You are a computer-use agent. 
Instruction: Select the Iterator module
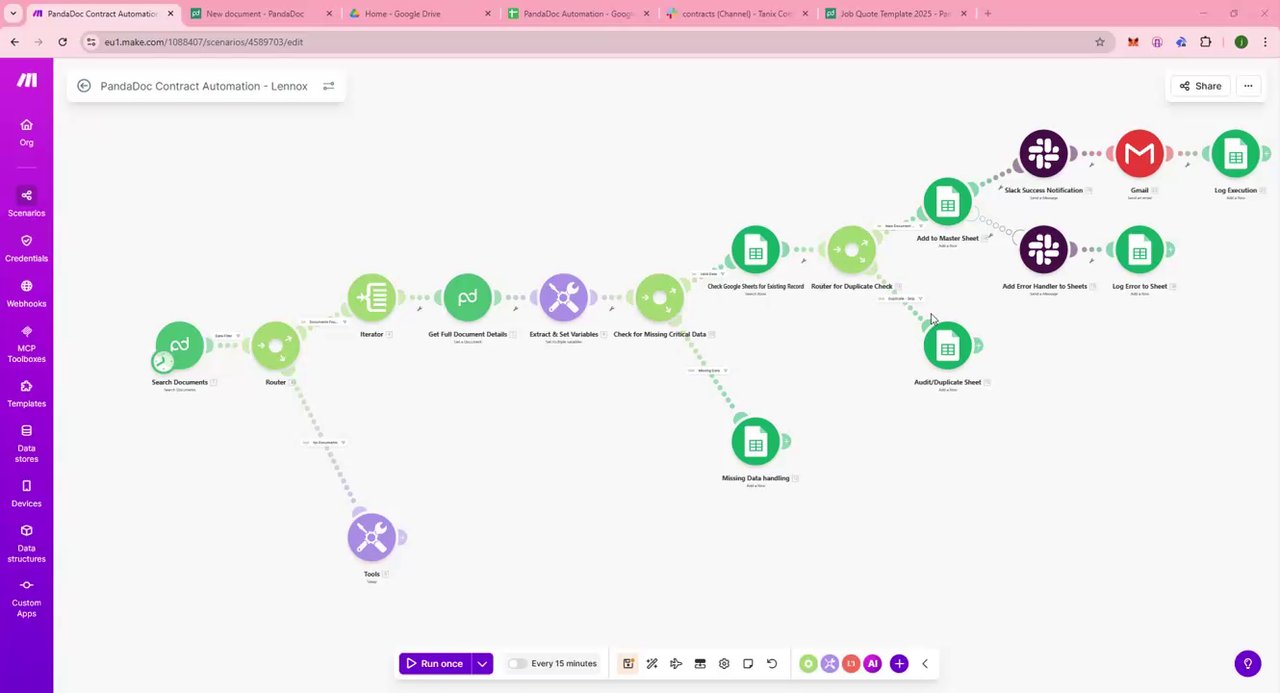click(371, 298)
